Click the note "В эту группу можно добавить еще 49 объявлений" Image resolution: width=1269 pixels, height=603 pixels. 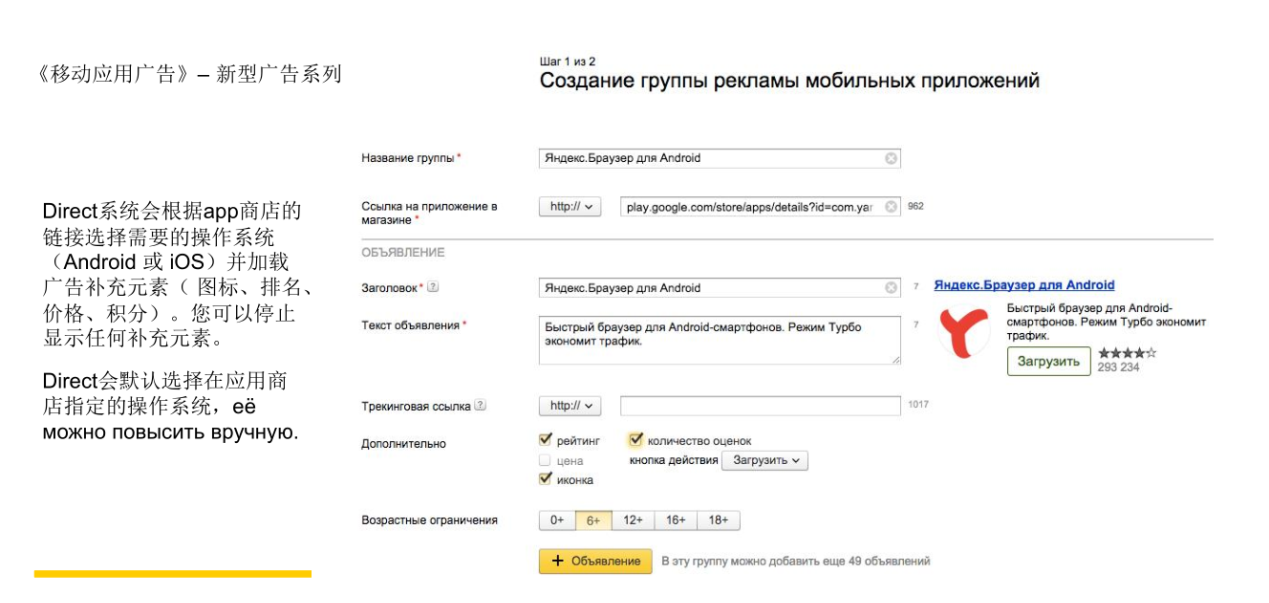(x=796, y=561)
